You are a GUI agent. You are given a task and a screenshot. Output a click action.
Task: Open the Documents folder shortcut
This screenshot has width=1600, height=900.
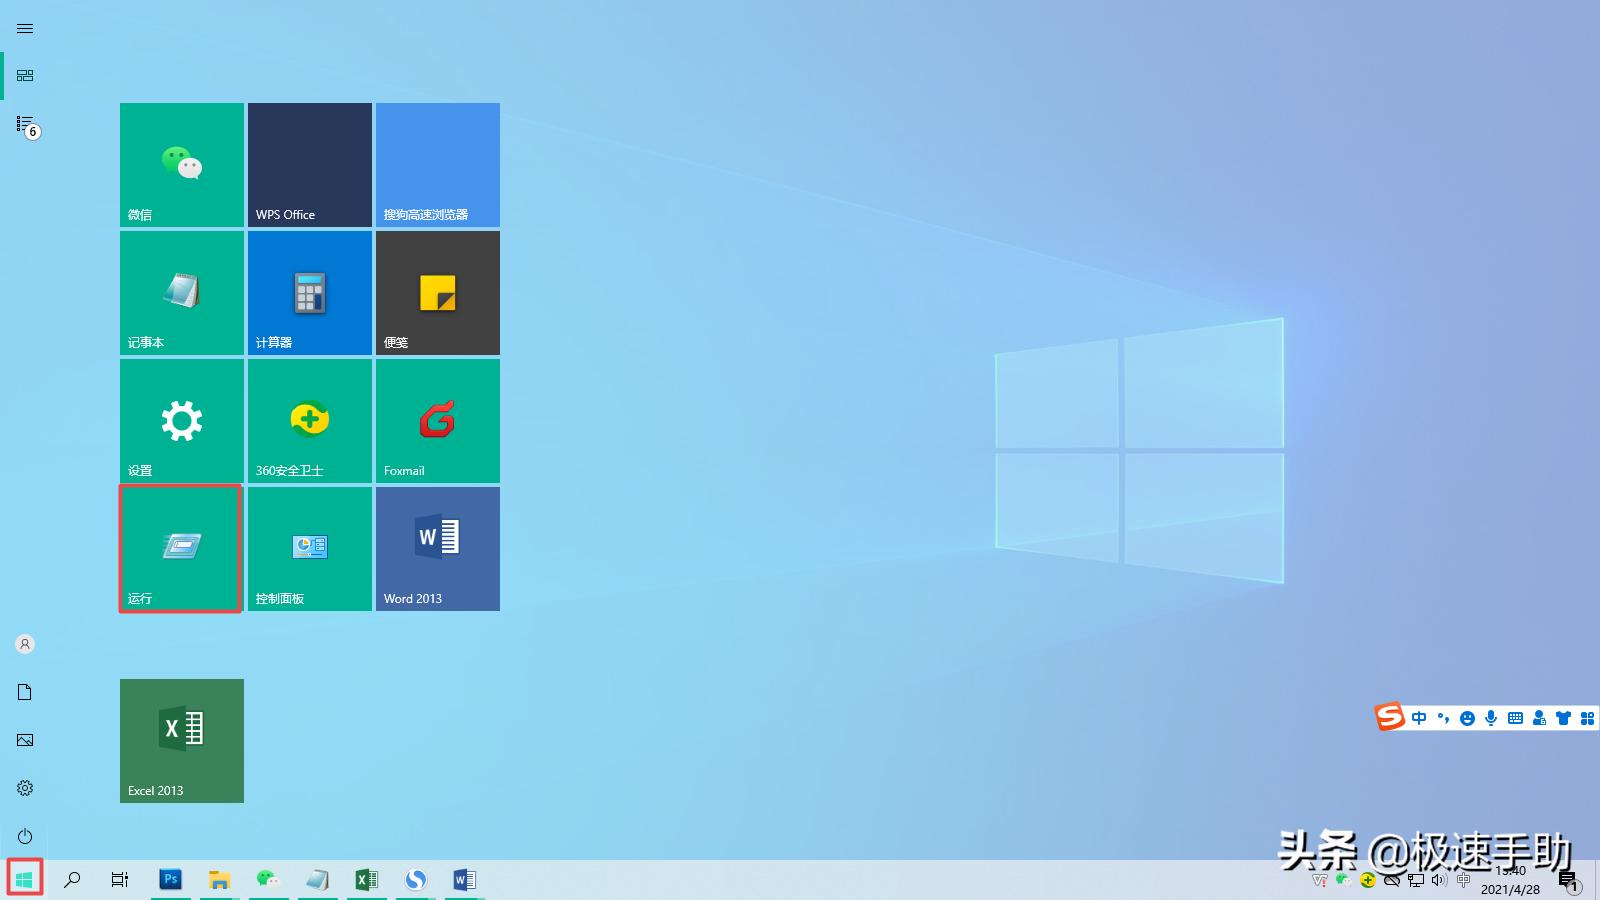tap(25, 692)
